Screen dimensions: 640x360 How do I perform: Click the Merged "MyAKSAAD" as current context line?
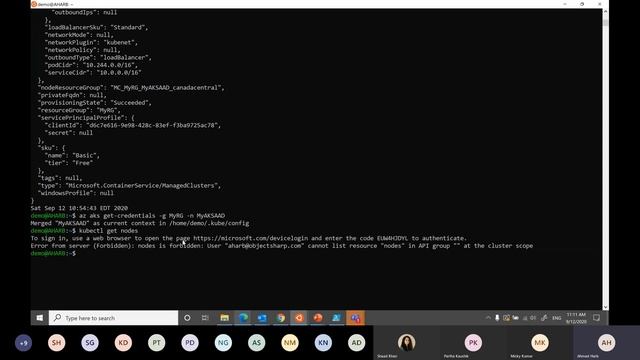click(x=140, y=223)
